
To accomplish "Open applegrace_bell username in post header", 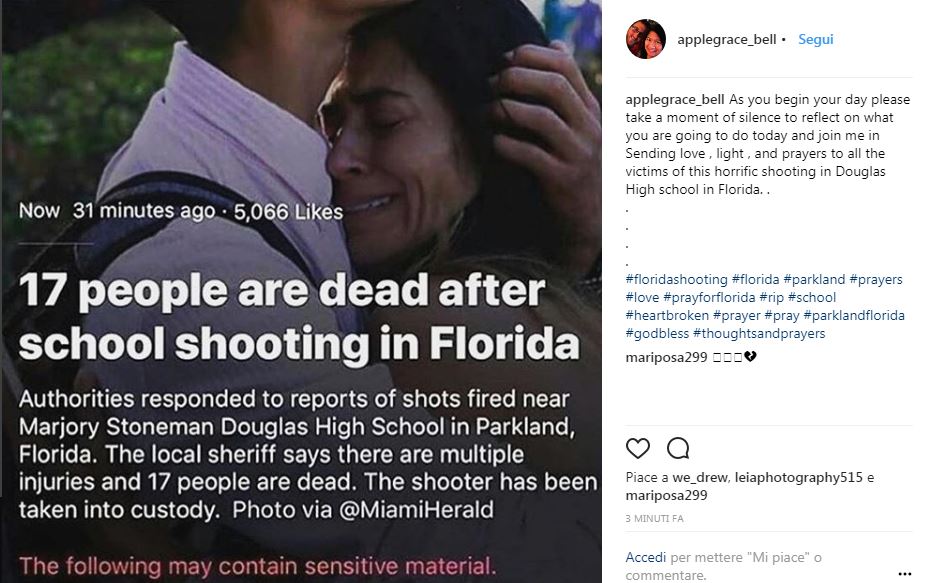I will [725, 40].
